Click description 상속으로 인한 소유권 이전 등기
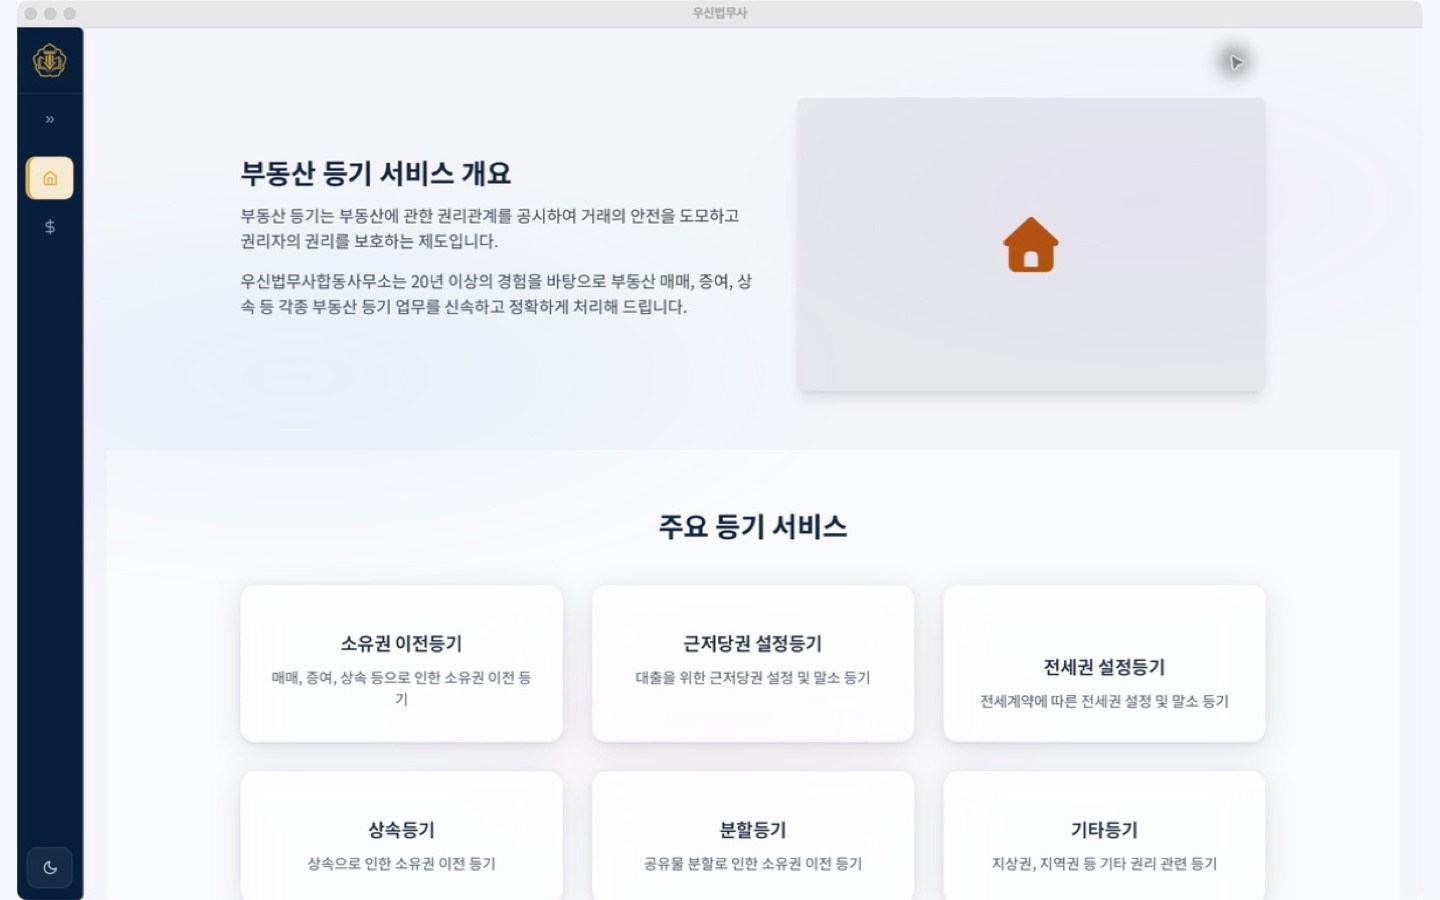This screenshot has width=1440, height=900. coord(401,863)
